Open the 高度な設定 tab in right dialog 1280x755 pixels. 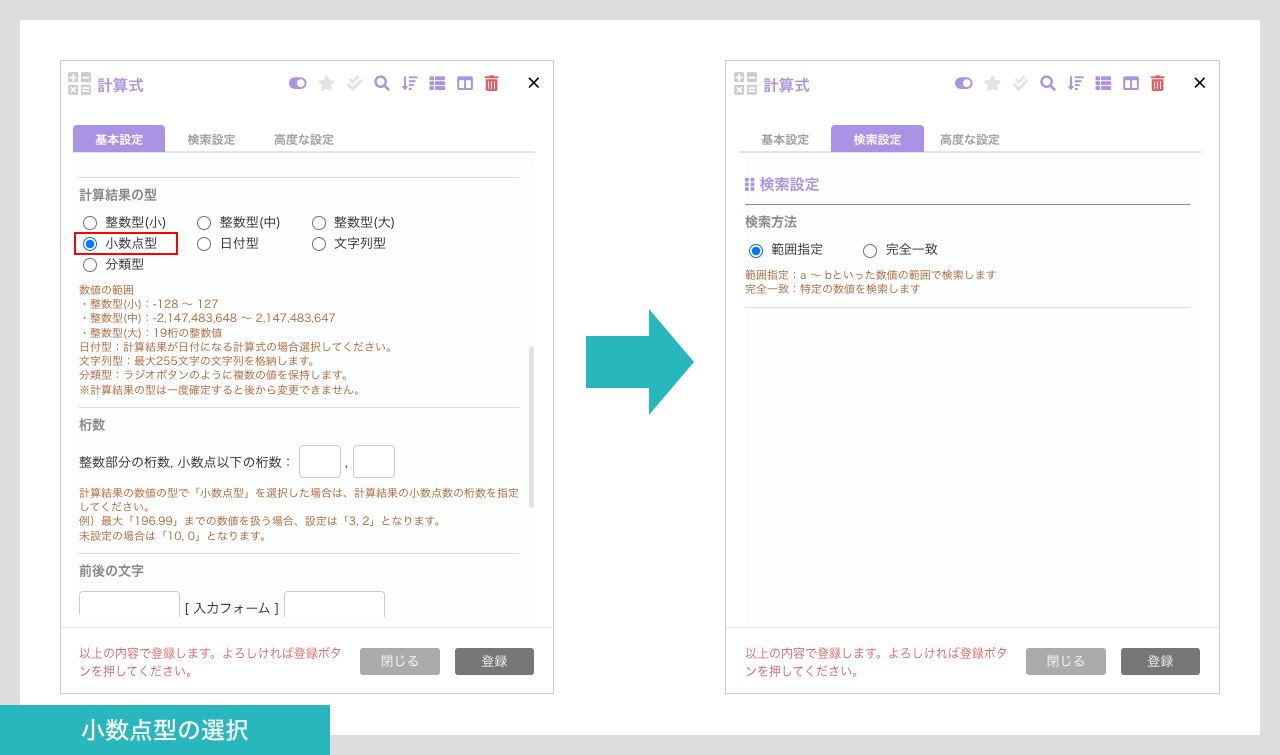pos(970,139)
